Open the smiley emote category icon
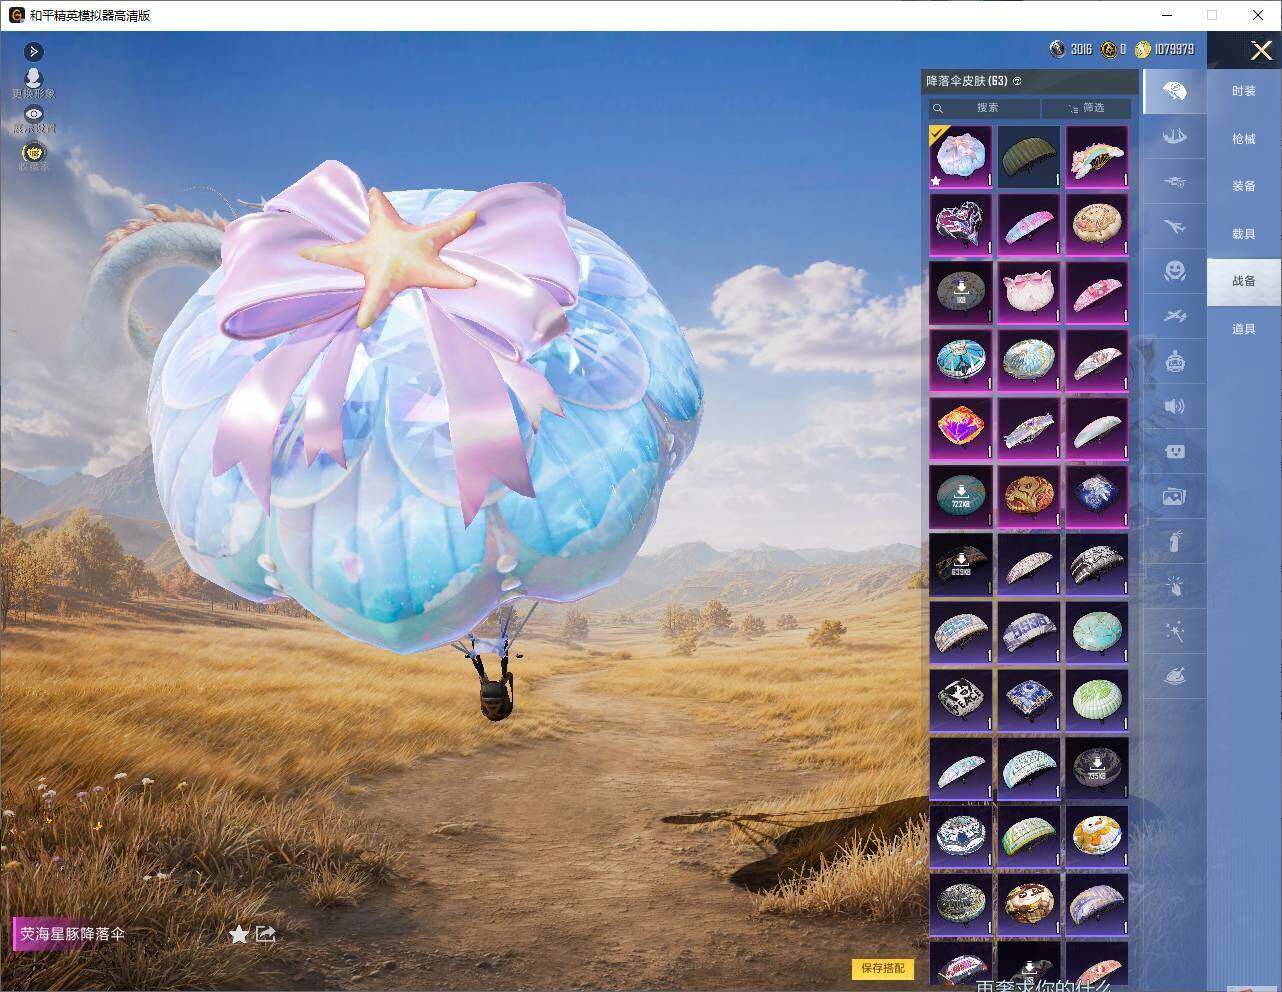The width and height of the screenshot is (1282, 992). point(1175,271)
